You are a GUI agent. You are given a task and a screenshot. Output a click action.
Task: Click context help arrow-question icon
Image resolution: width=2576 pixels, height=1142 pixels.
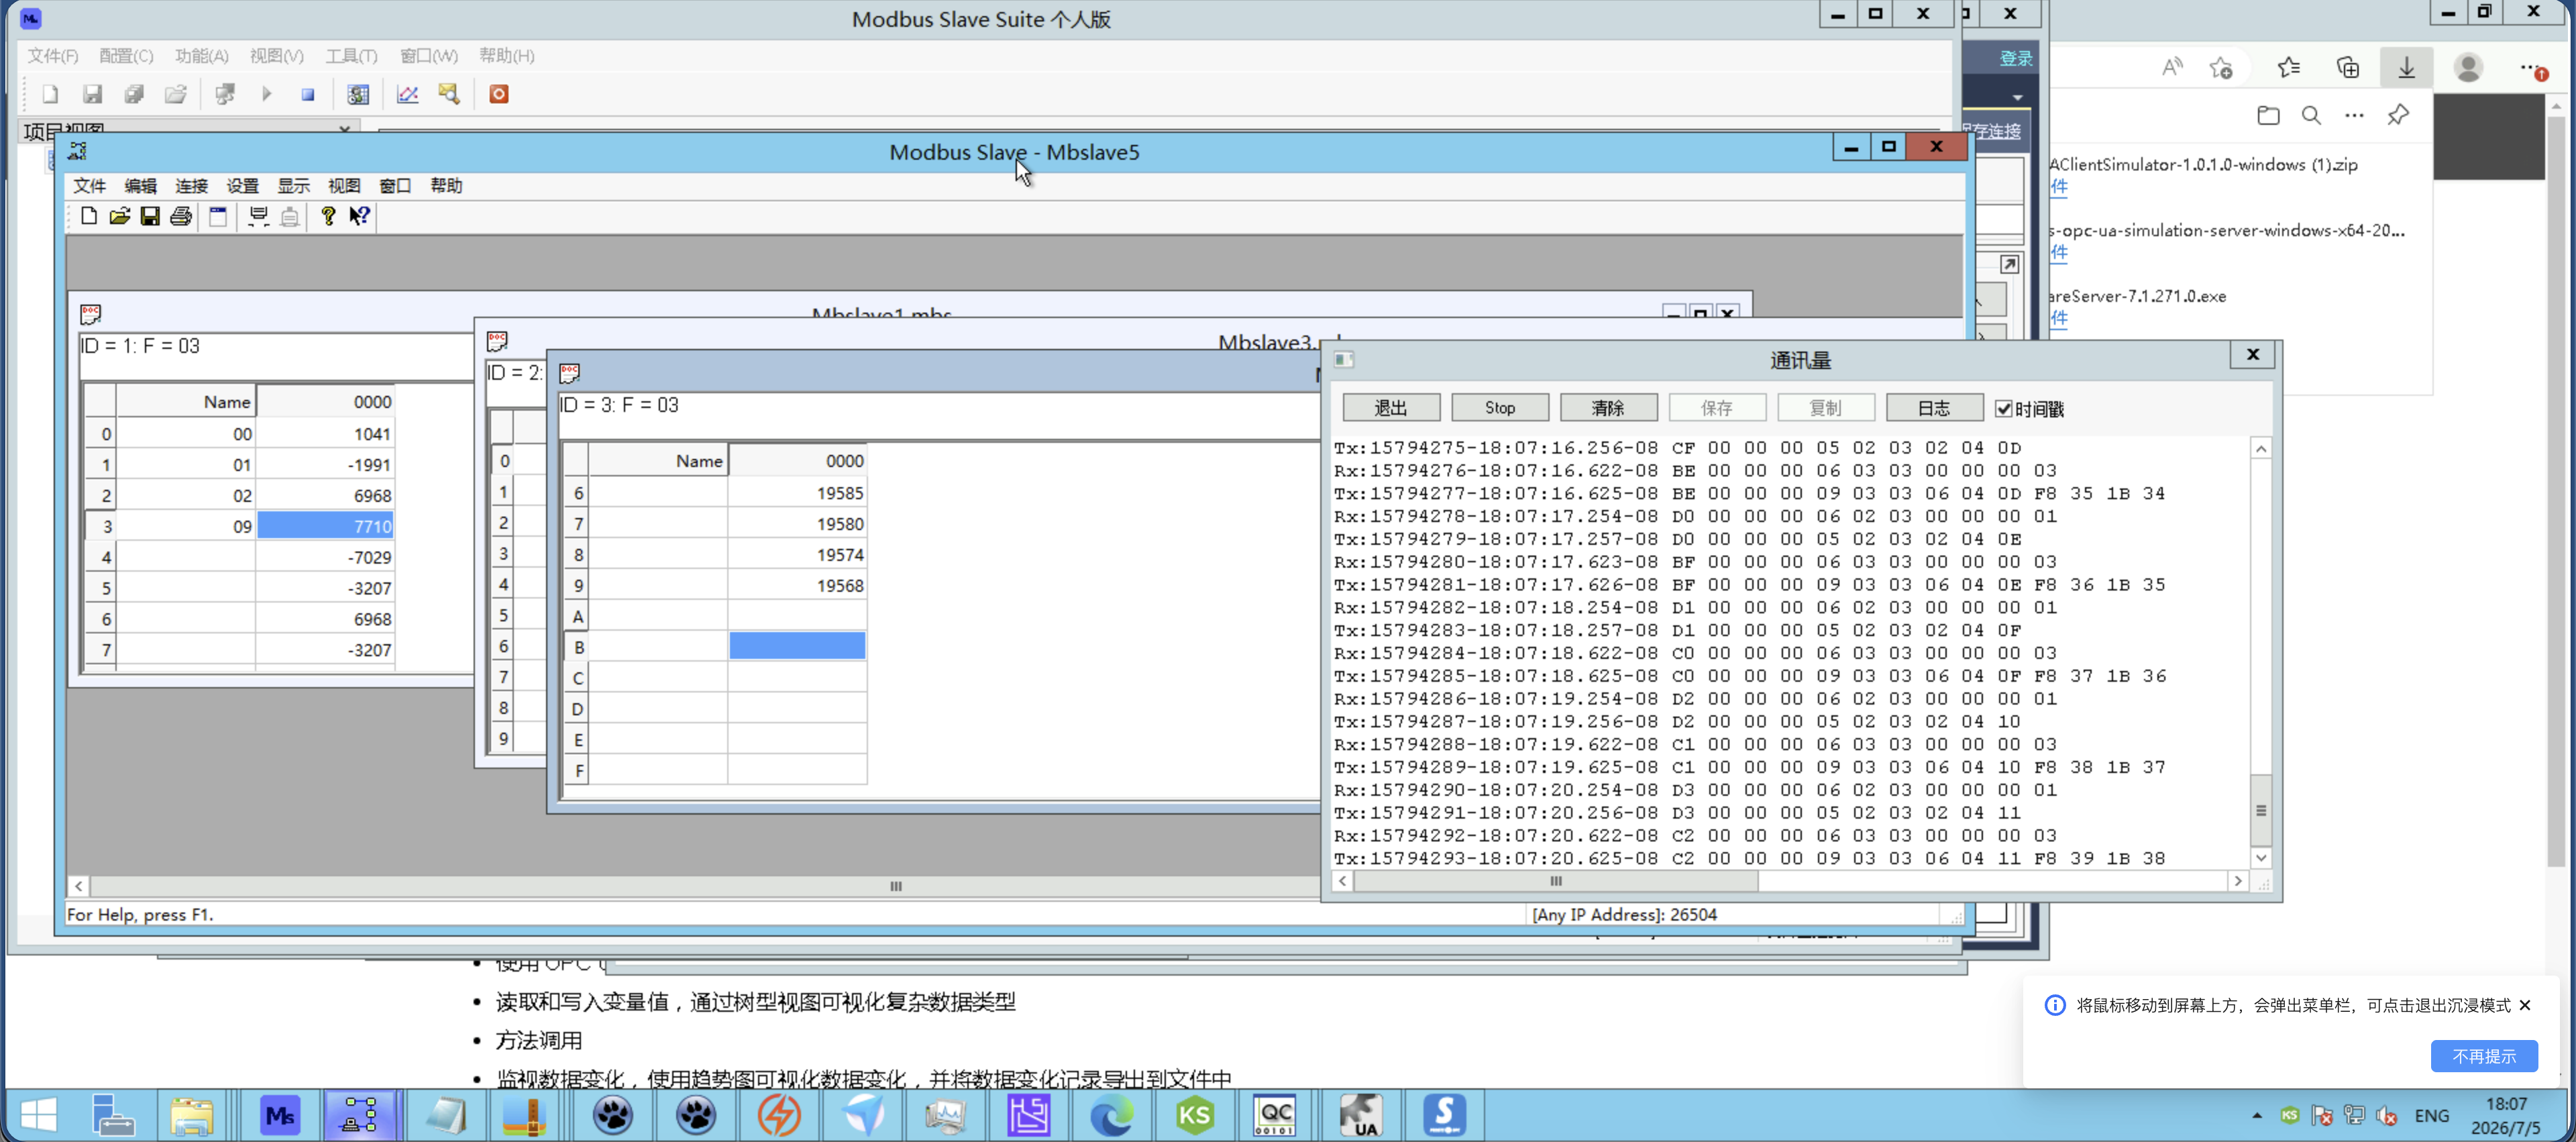pyautogui.click(x=360, y=216)
